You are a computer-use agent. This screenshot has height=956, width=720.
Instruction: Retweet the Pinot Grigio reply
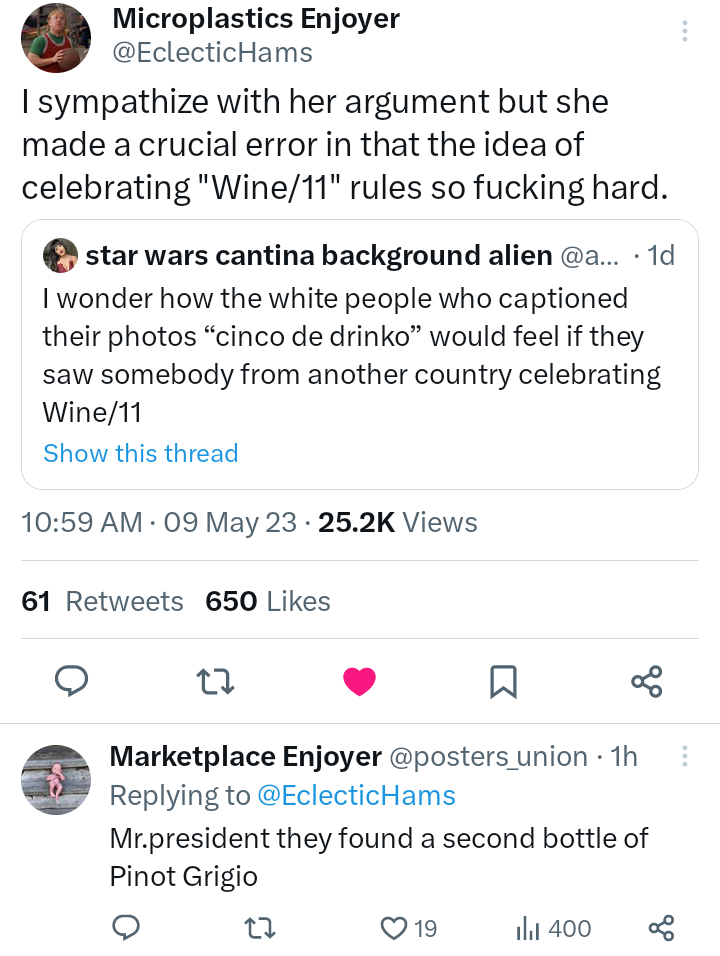pos(261,929)
